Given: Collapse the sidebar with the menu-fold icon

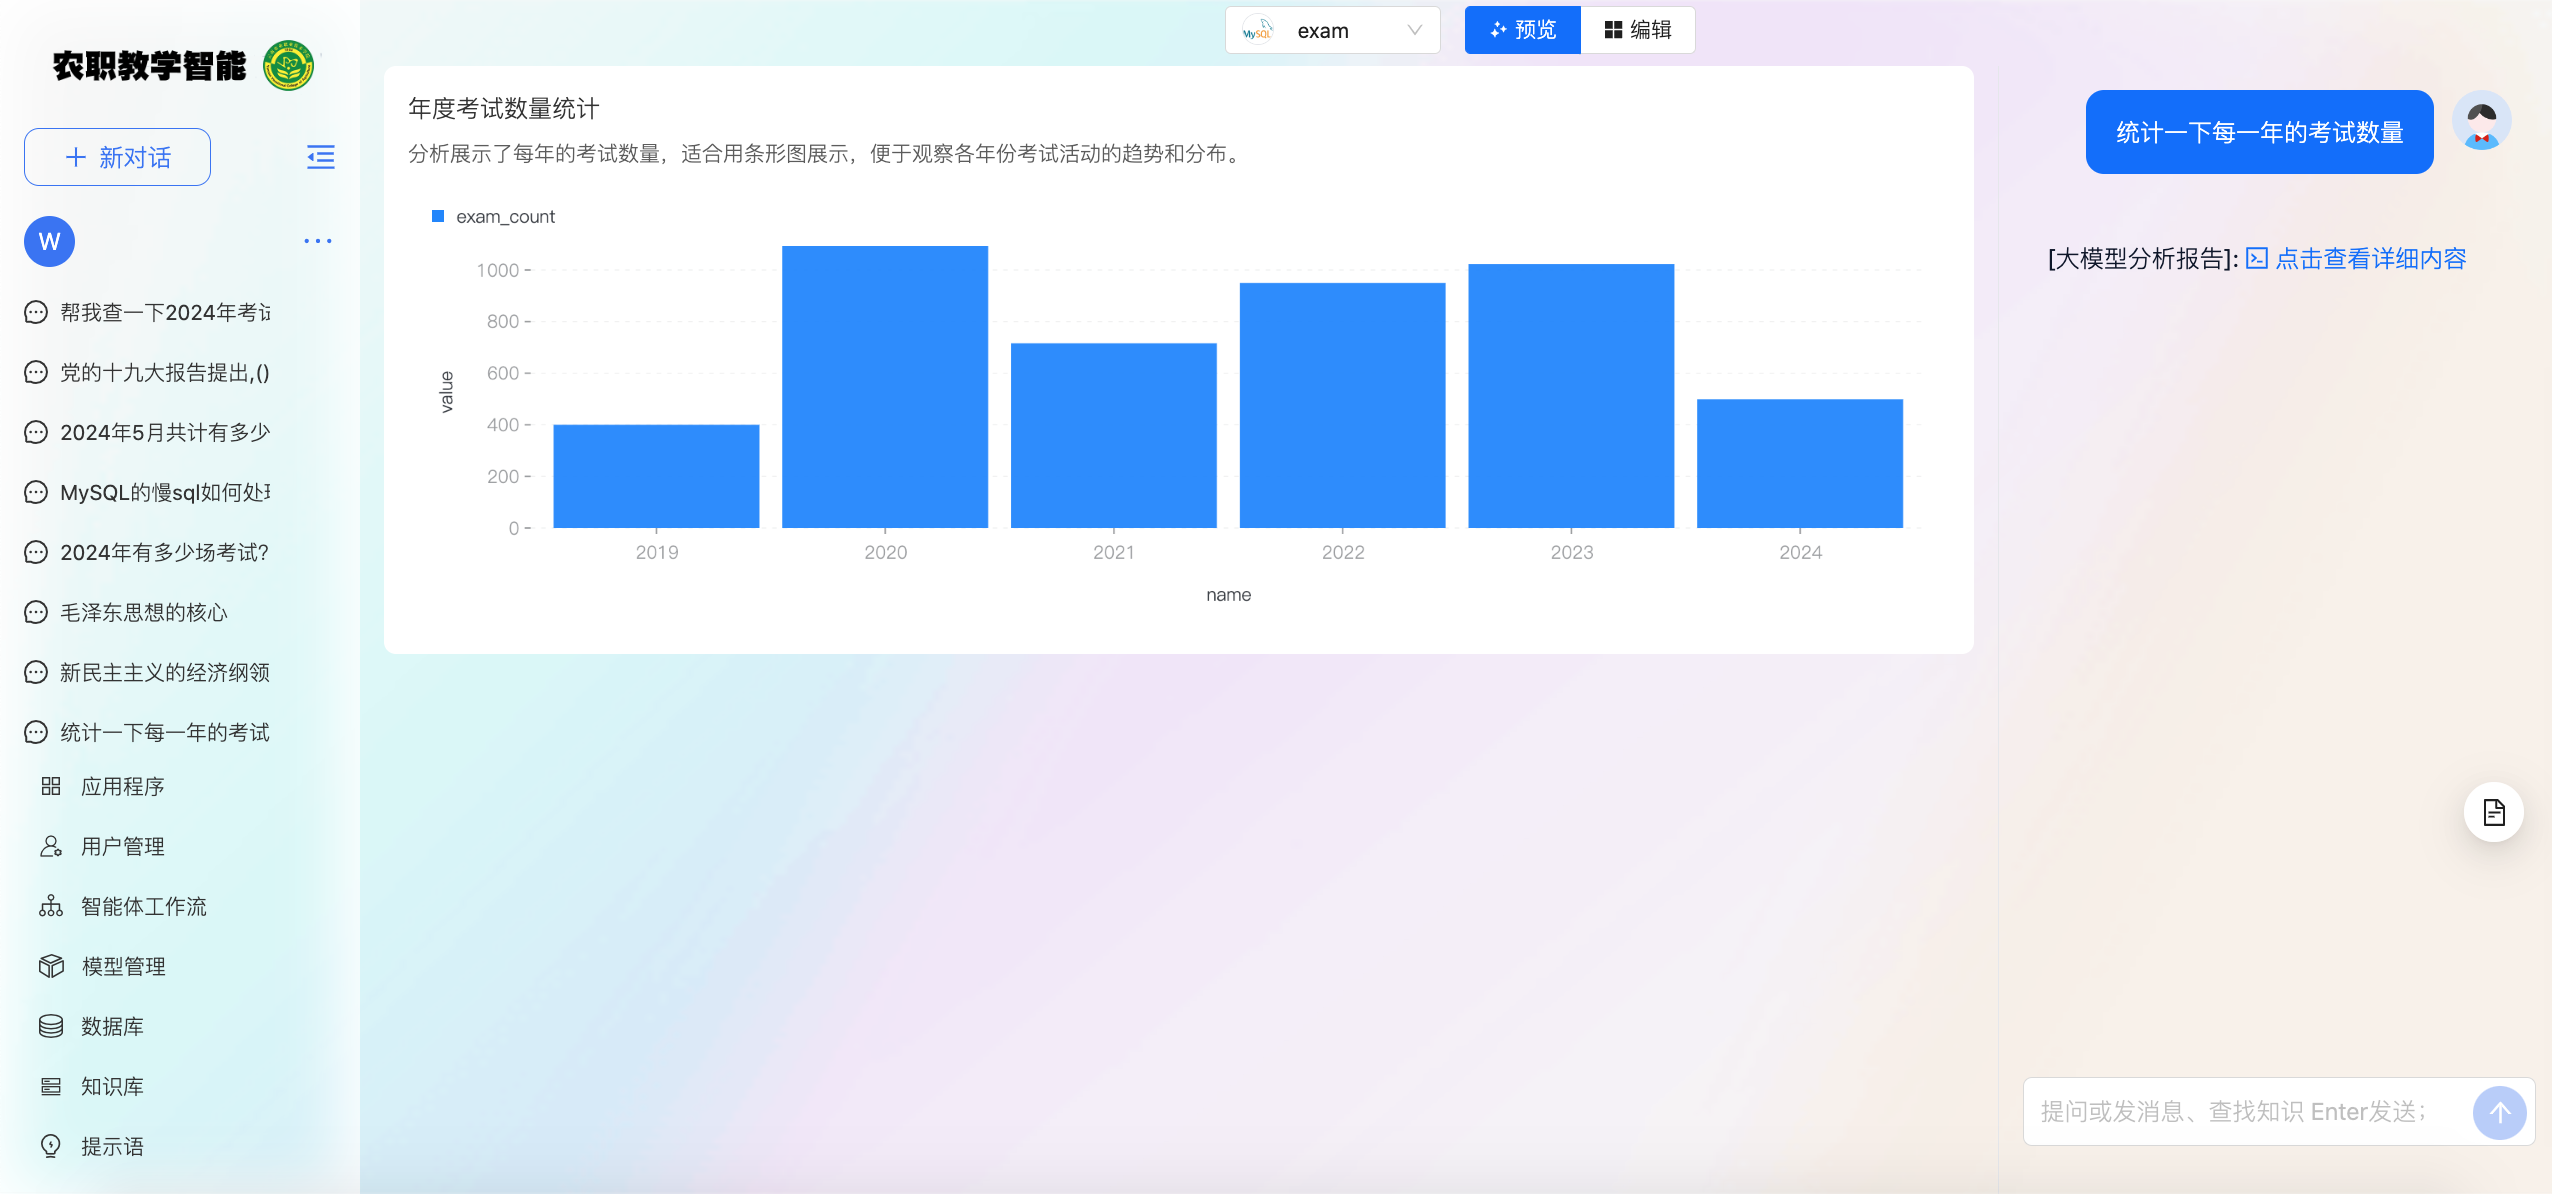Looking at the screenshot, I should pos(320,157).
